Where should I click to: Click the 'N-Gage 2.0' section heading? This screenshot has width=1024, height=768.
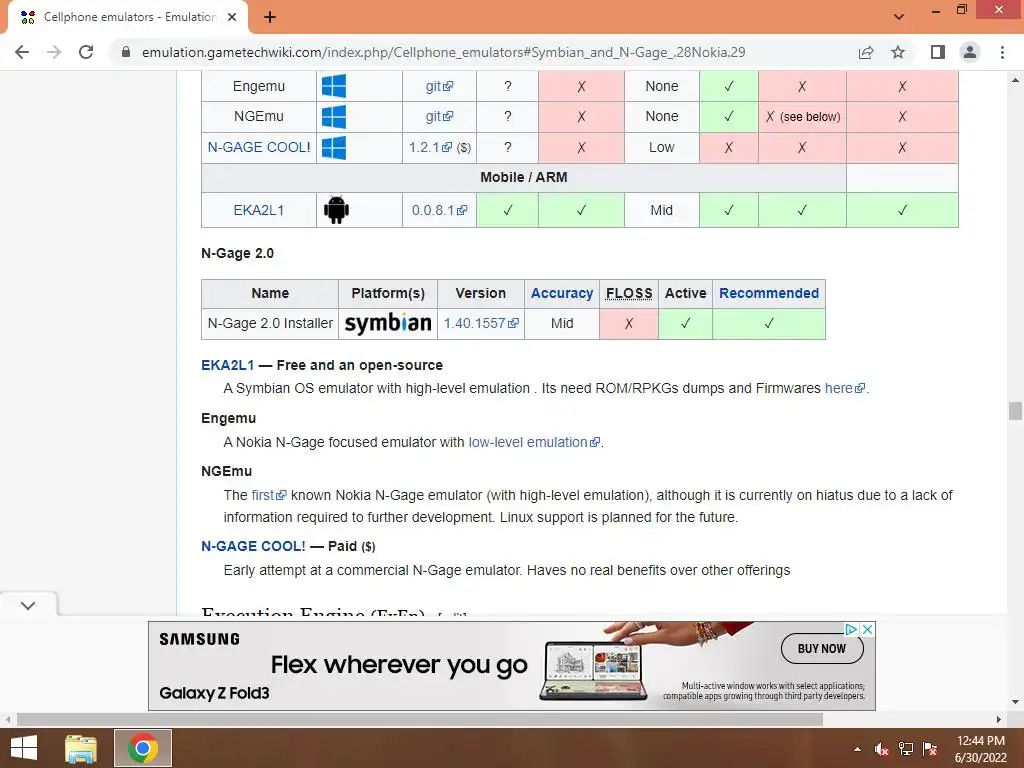pyautogui.click(x=237, y=253)
